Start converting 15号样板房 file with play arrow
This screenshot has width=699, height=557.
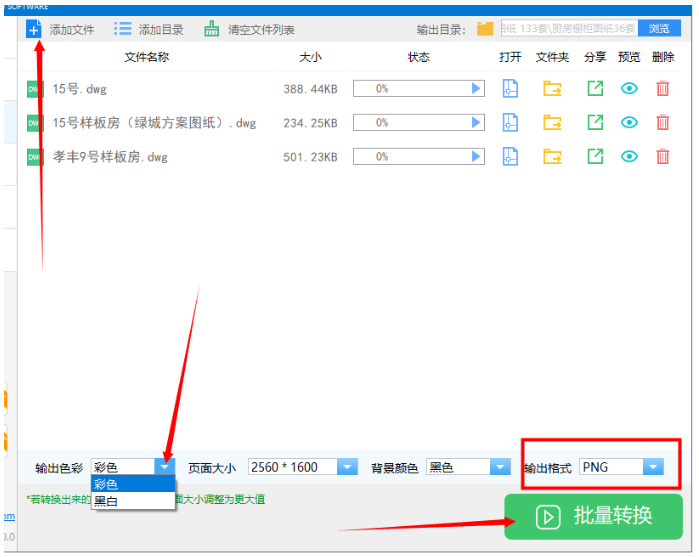[x=476, y=123]
